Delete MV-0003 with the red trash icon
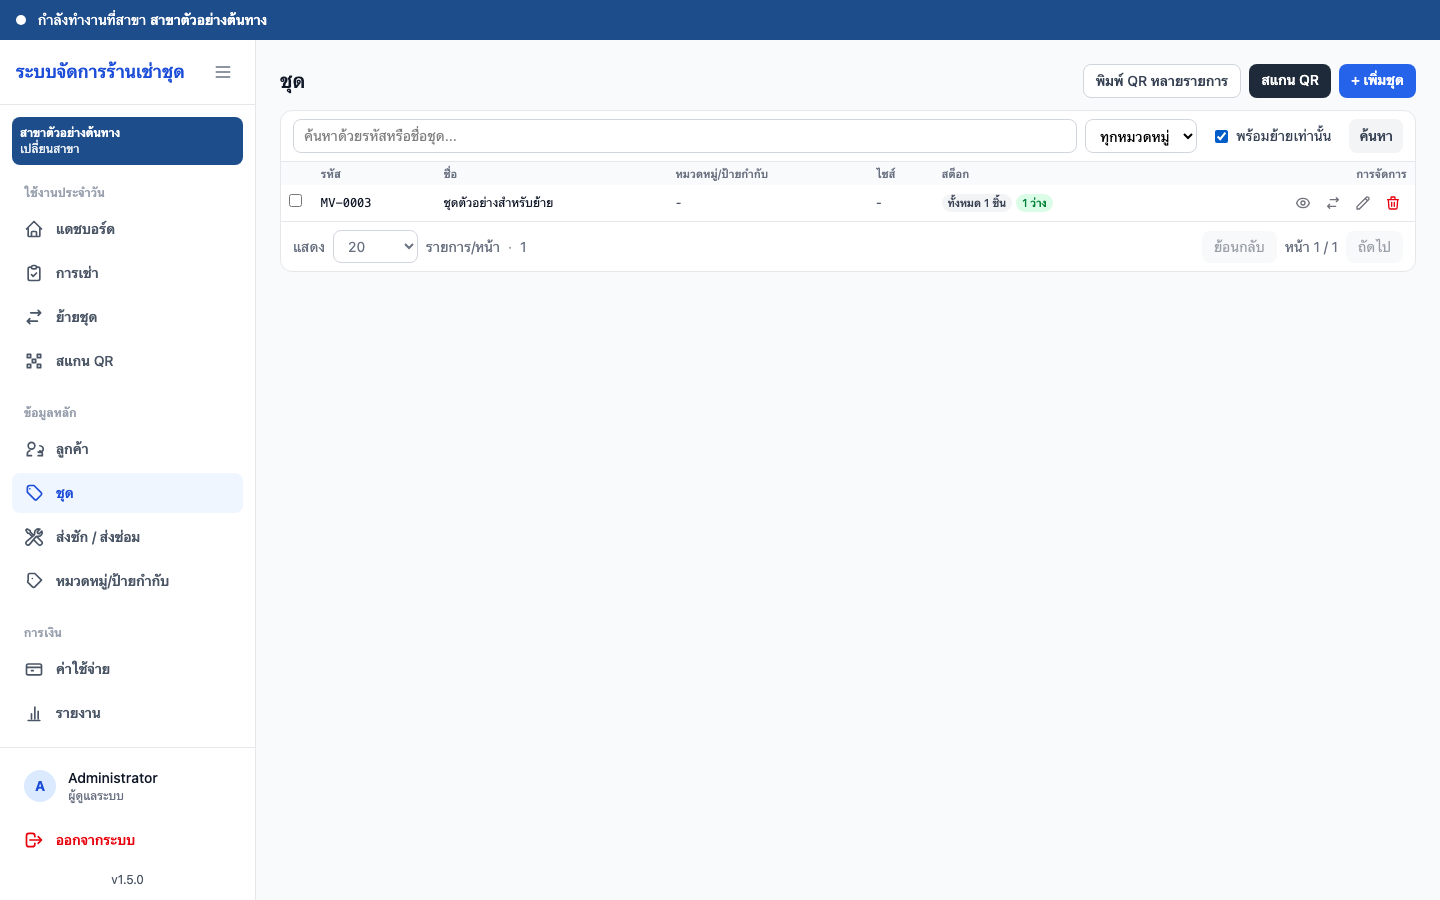Screen dimensions: 1440x900 click(1393, 203)
